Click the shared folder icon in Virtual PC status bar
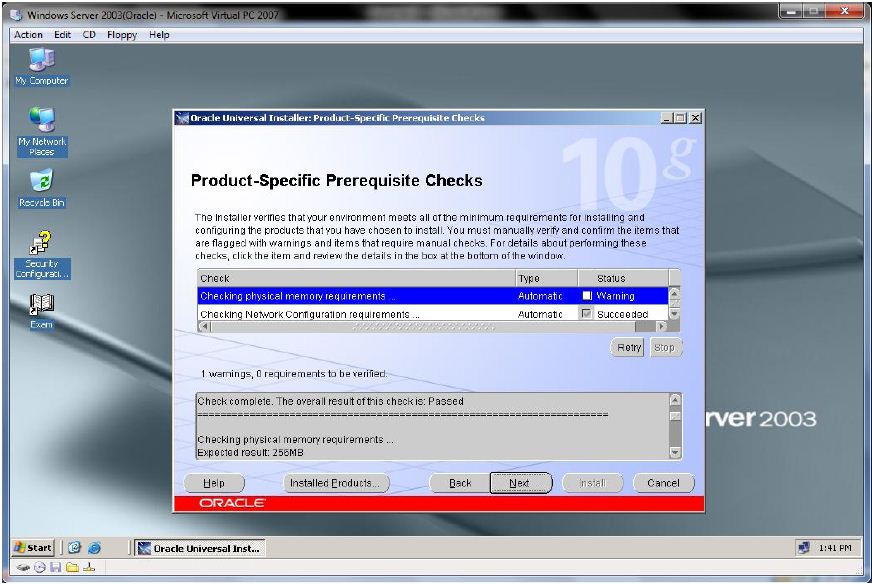872x584 pixels. 72,567
